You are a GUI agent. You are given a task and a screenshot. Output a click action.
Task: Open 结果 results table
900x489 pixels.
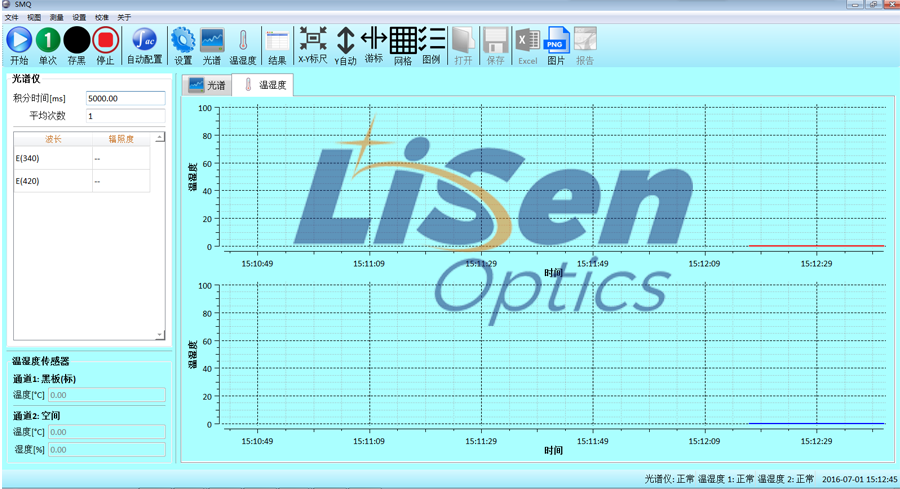click(277, 46)
